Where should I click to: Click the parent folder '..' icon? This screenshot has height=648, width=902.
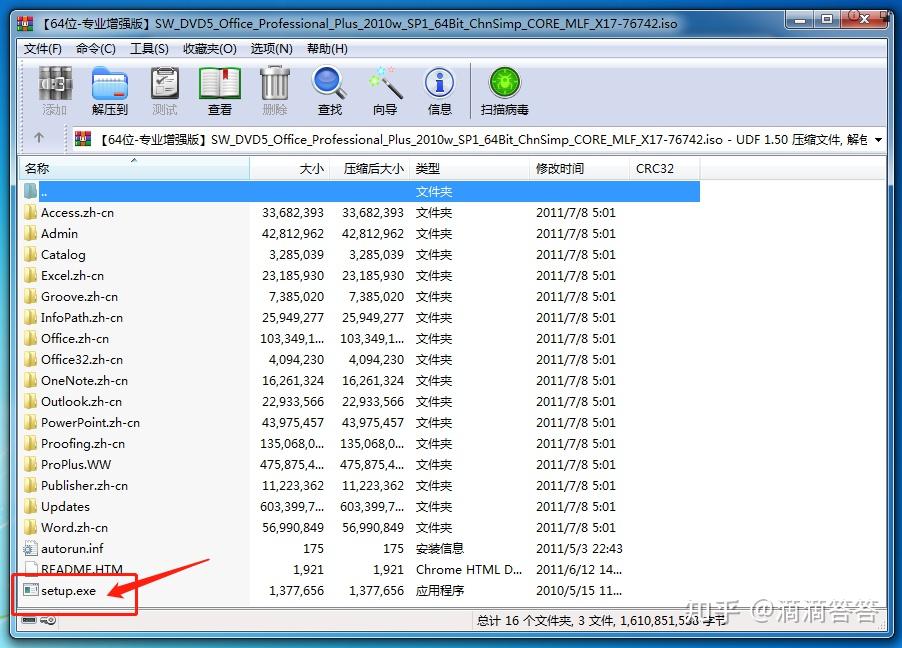pos(30,190)
